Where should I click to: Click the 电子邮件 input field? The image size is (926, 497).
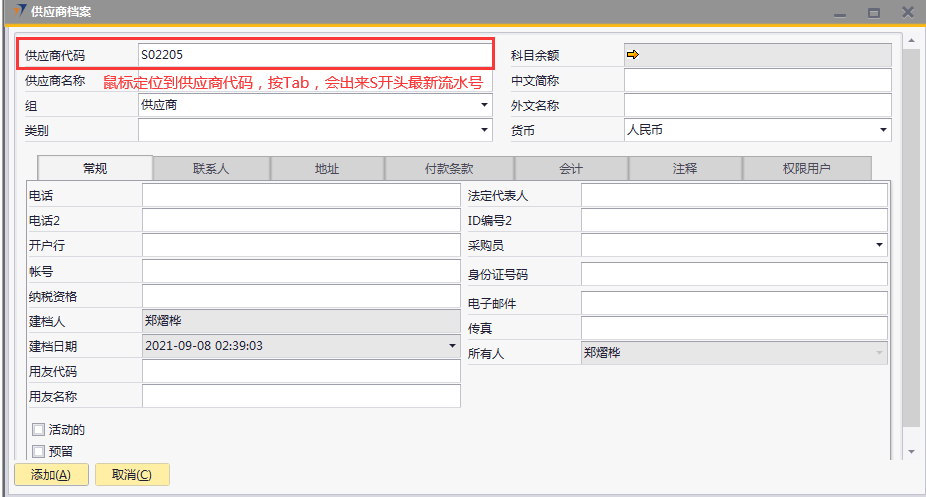click(734, 303)
